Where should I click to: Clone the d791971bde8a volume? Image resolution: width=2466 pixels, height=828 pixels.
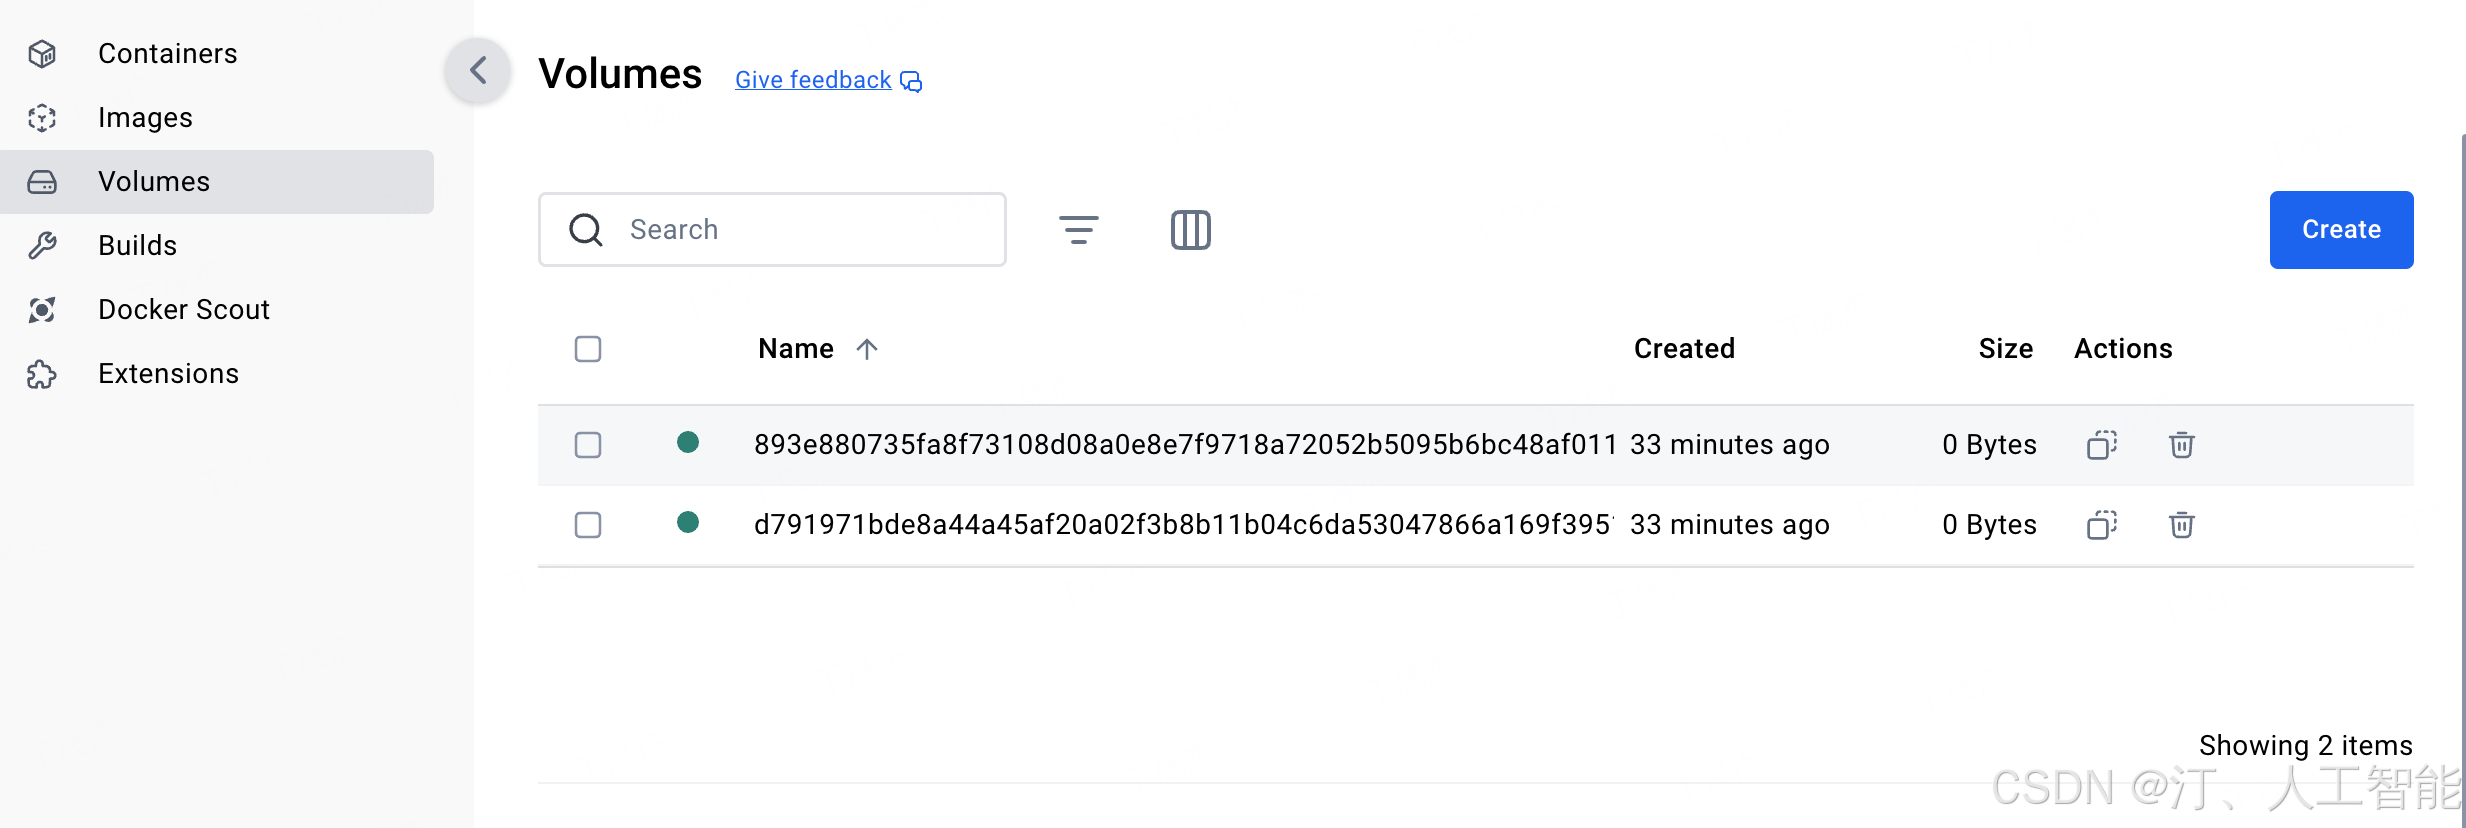click(x=2101, y=525)
